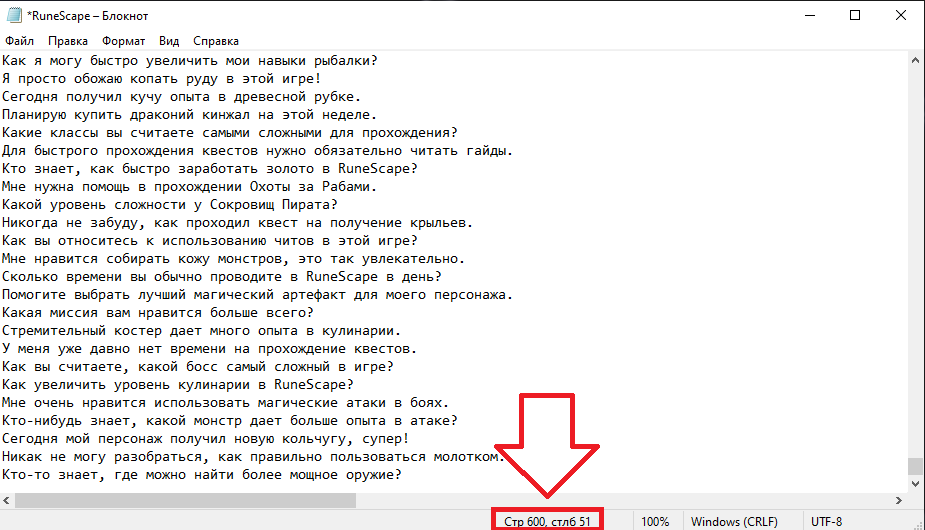Image resolution: width=925 pixels, height=530 pixels.
Task: Close the RuneScape Блокнот window
Action: tap(901, 15)
